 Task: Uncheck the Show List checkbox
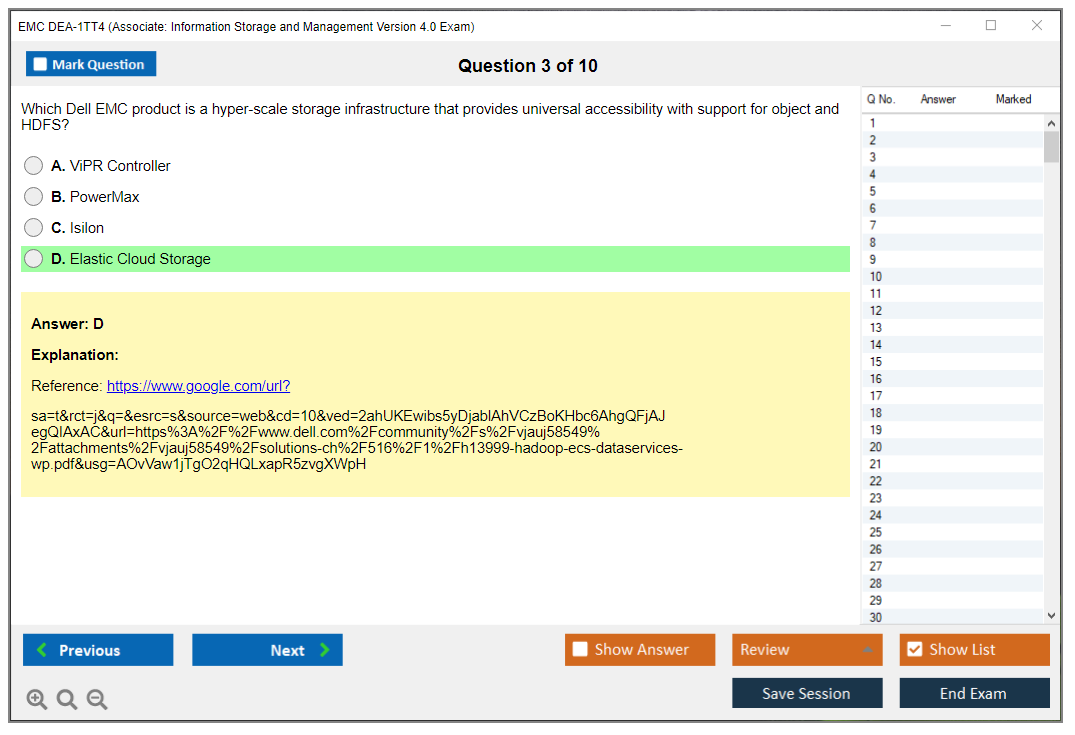click(914, 650)
